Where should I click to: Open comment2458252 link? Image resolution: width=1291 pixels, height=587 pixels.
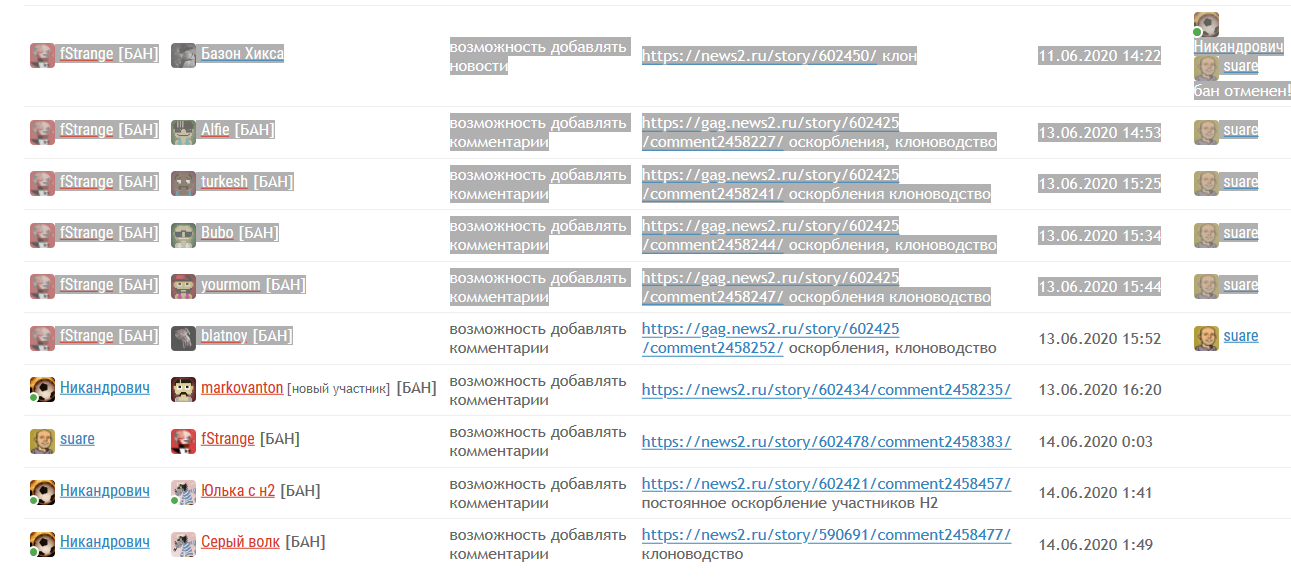pyautogui.click(x=770, y=338)
